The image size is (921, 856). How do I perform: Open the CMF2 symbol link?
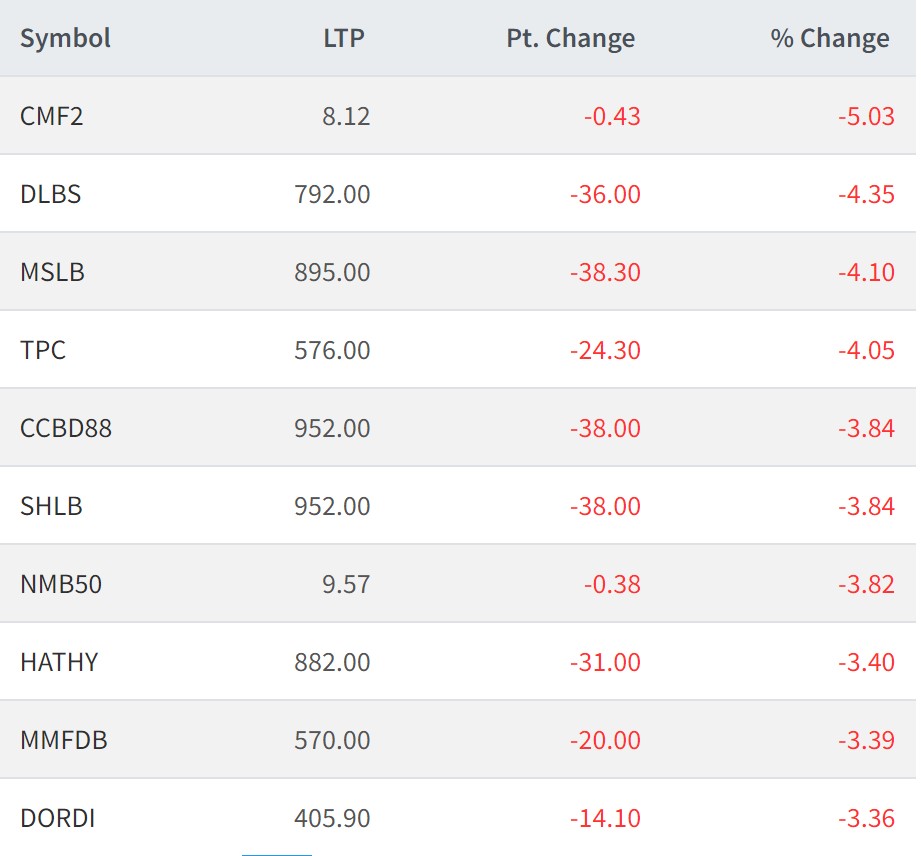52,116
